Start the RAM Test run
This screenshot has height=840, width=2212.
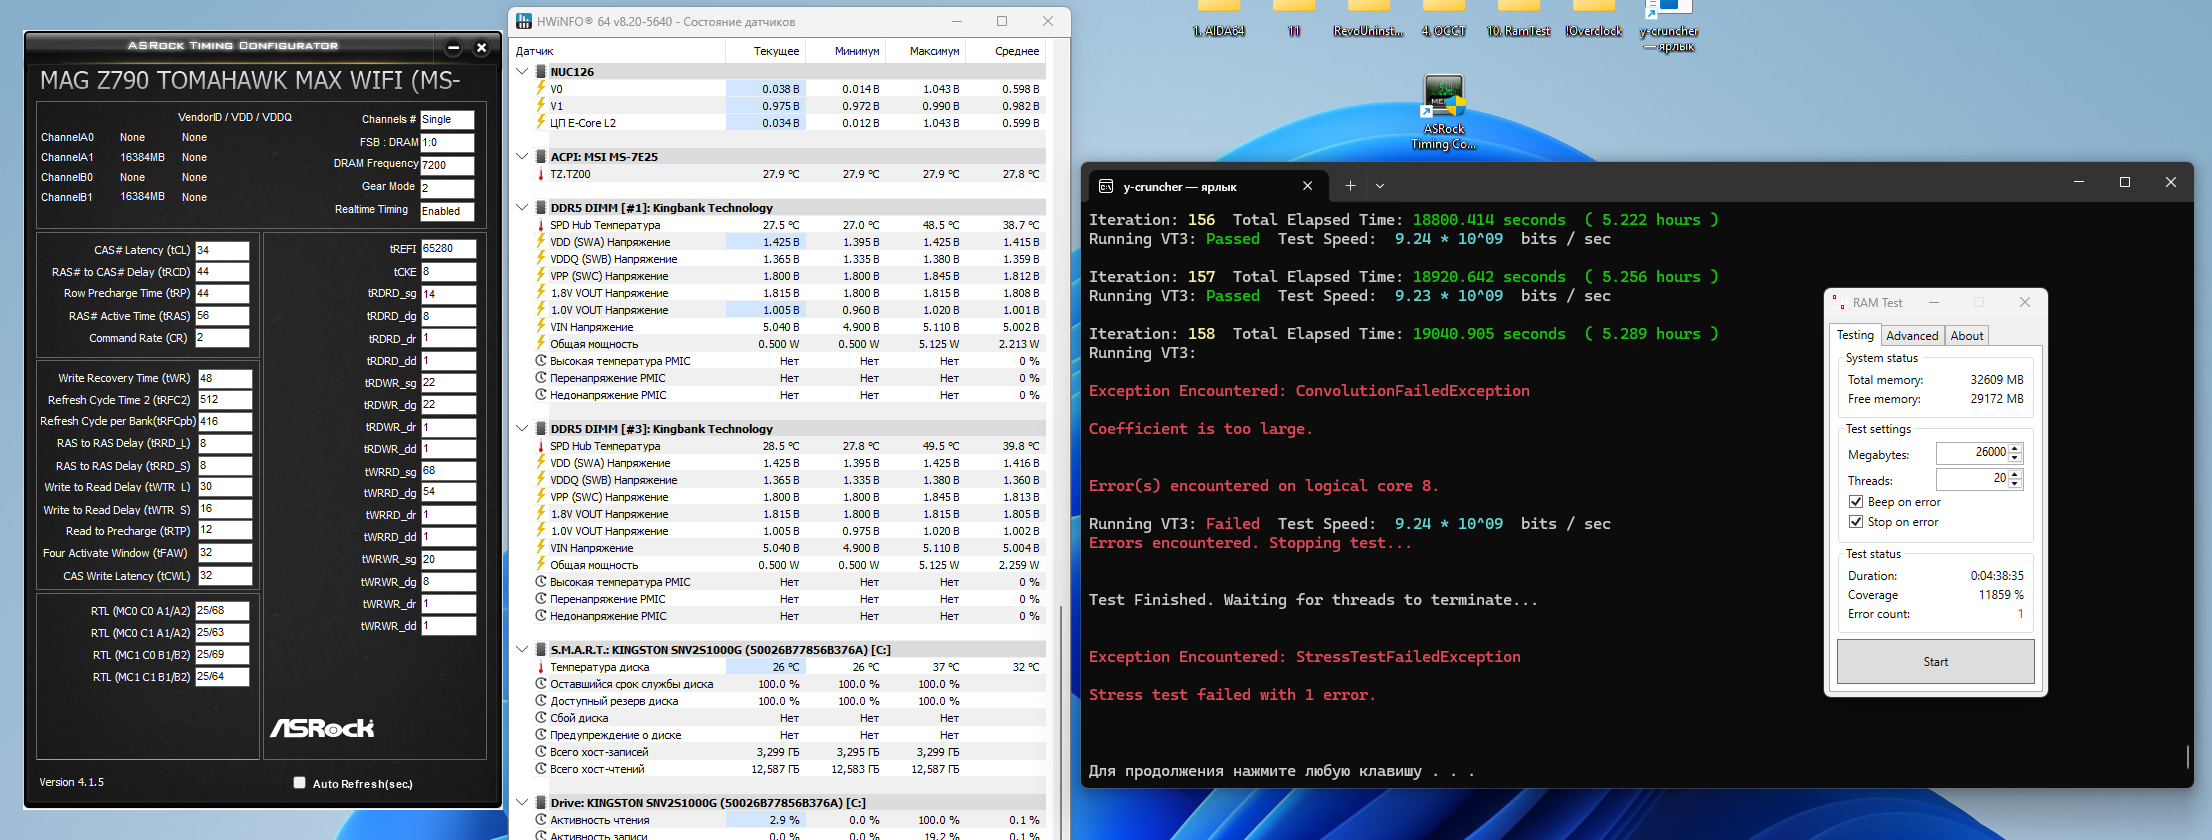[x=1935, y=662]
